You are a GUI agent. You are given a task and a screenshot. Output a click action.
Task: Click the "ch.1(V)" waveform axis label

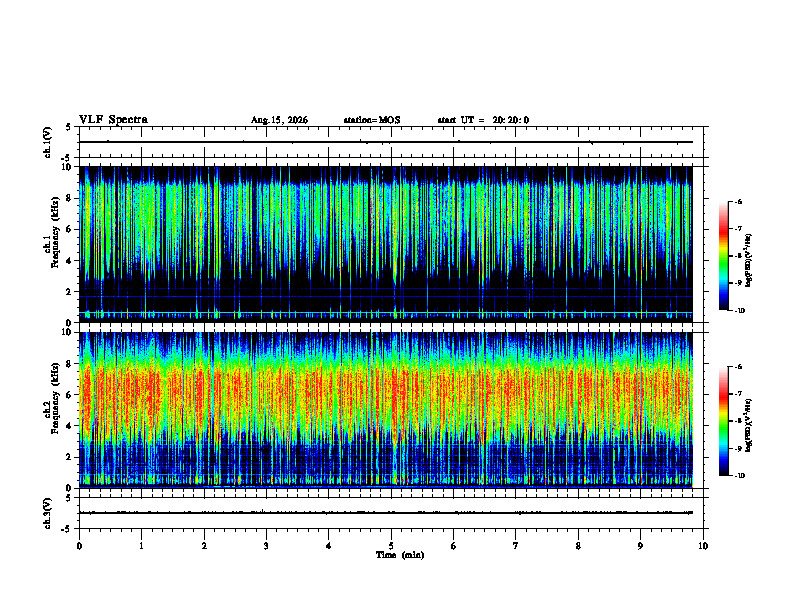pyautogui.click(x=47, y=142)
